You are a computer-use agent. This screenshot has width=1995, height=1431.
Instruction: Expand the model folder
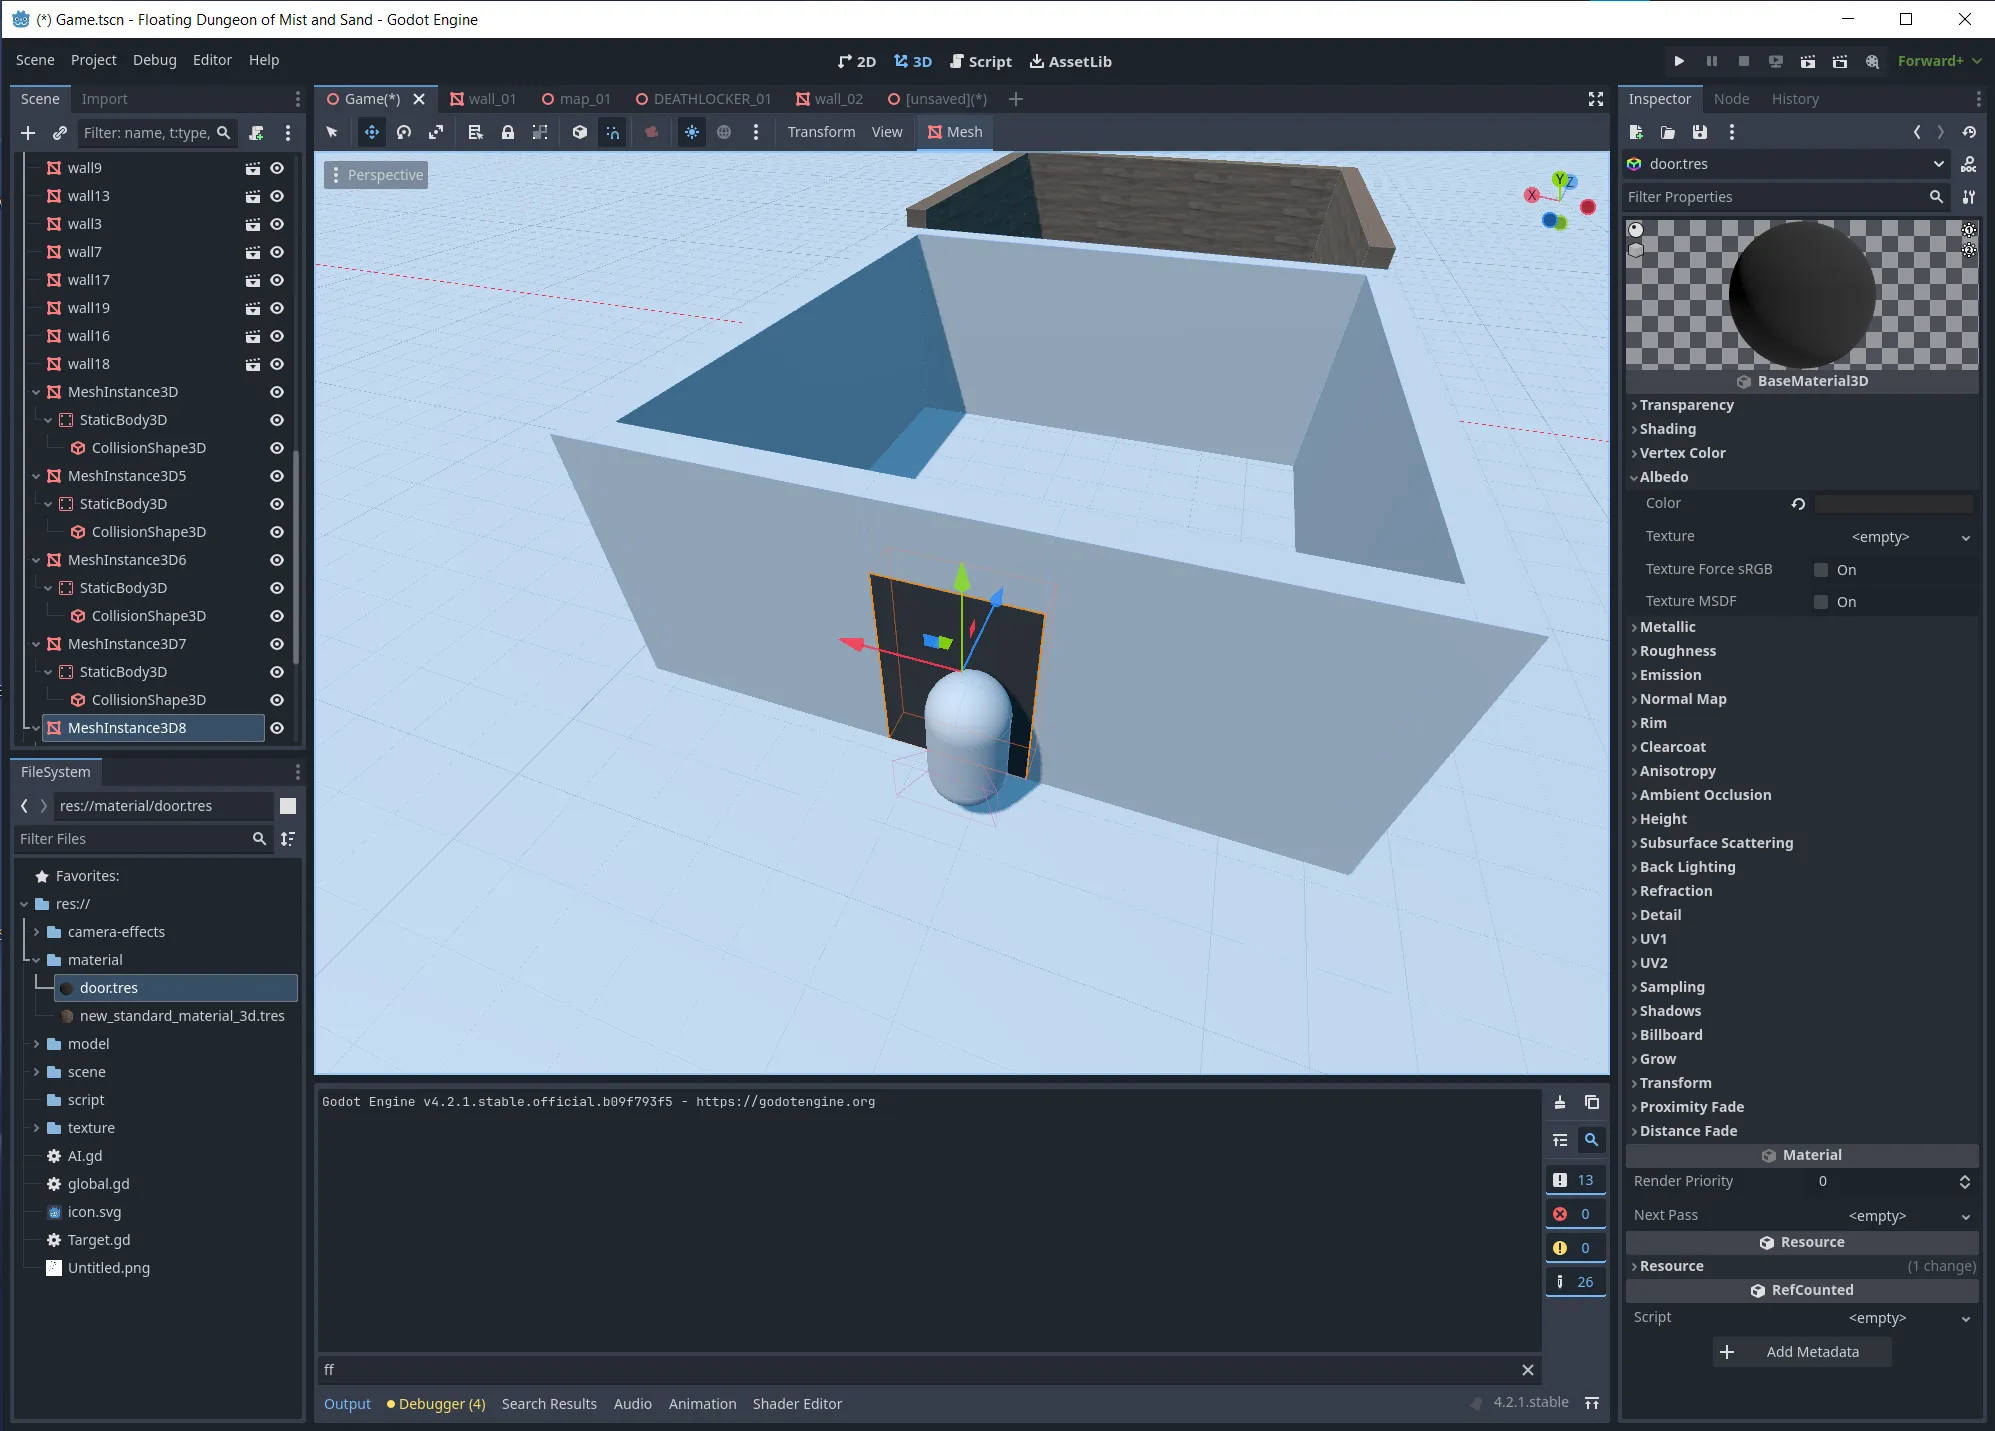(x=37, y=1044)
